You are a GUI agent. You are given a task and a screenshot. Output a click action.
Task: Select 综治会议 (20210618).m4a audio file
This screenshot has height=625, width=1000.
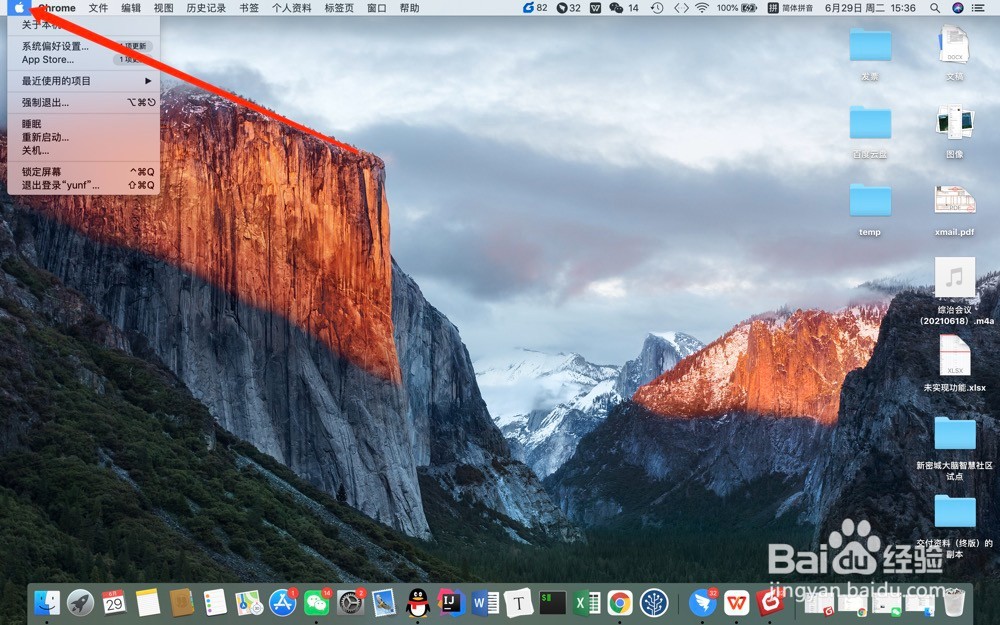click(x=955, y=291)
